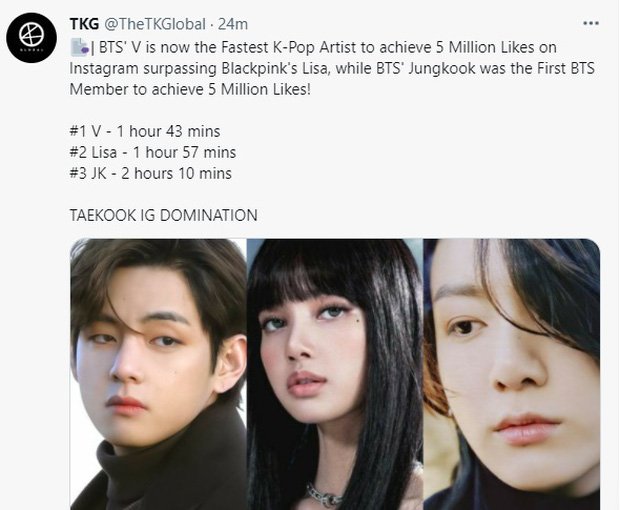Visit the @TheTKGlobal handle

155,24
